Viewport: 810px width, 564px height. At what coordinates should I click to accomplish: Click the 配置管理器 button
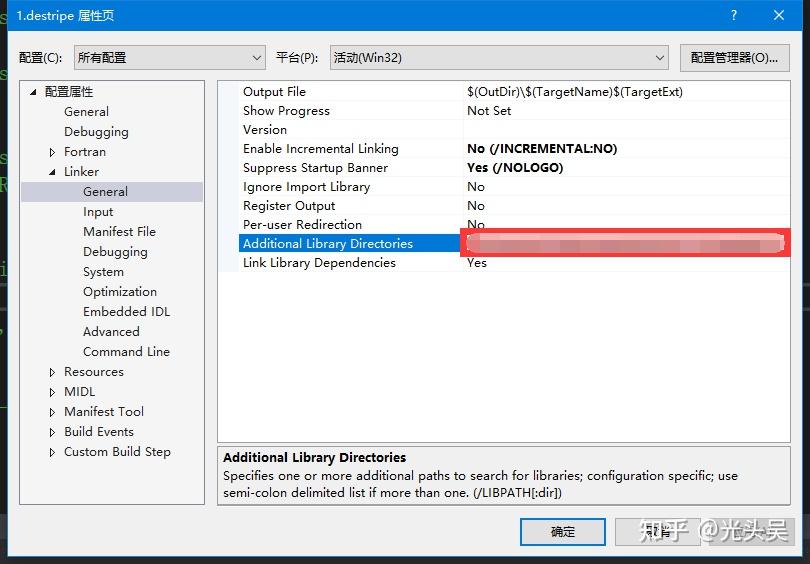(x=734, y=58)
